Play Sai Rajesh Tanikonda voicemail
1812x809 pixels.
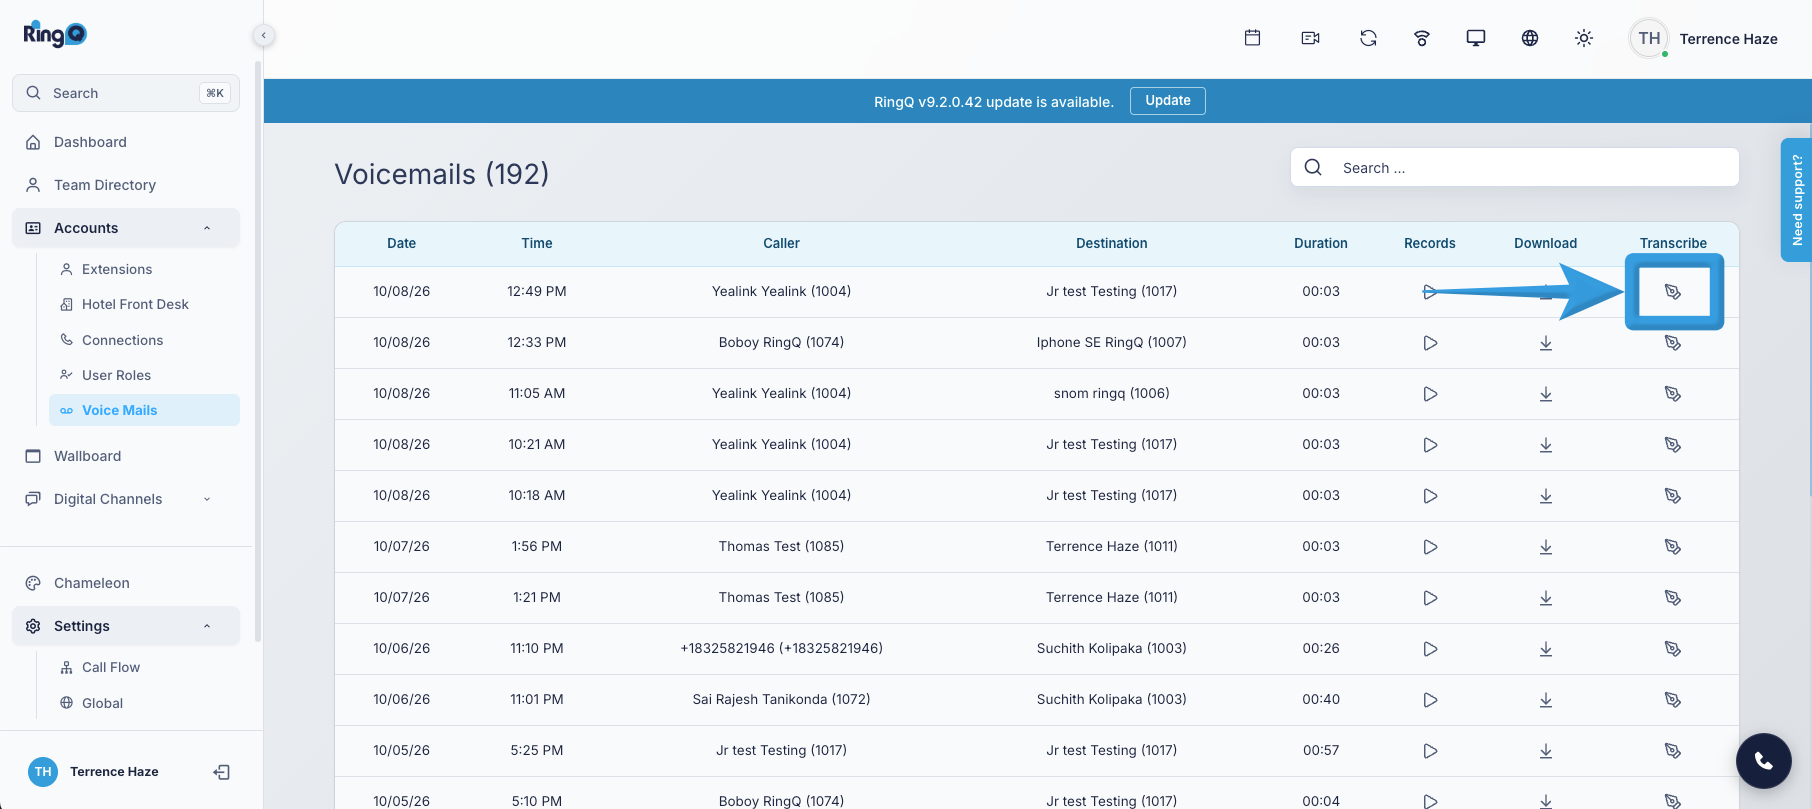(x=1430, y=700)
